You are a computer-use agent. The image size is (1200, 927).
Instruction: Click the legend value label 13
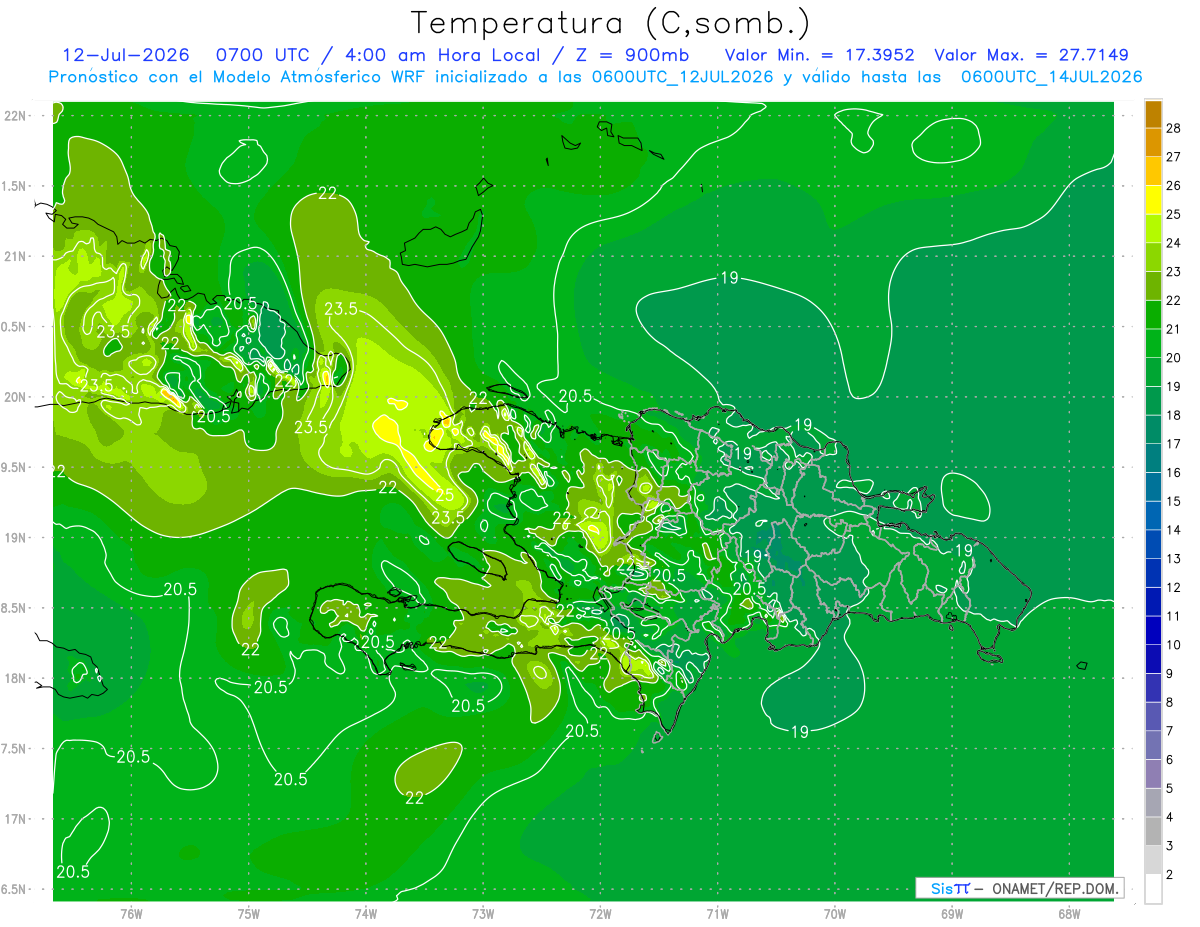click(1175, 559)
